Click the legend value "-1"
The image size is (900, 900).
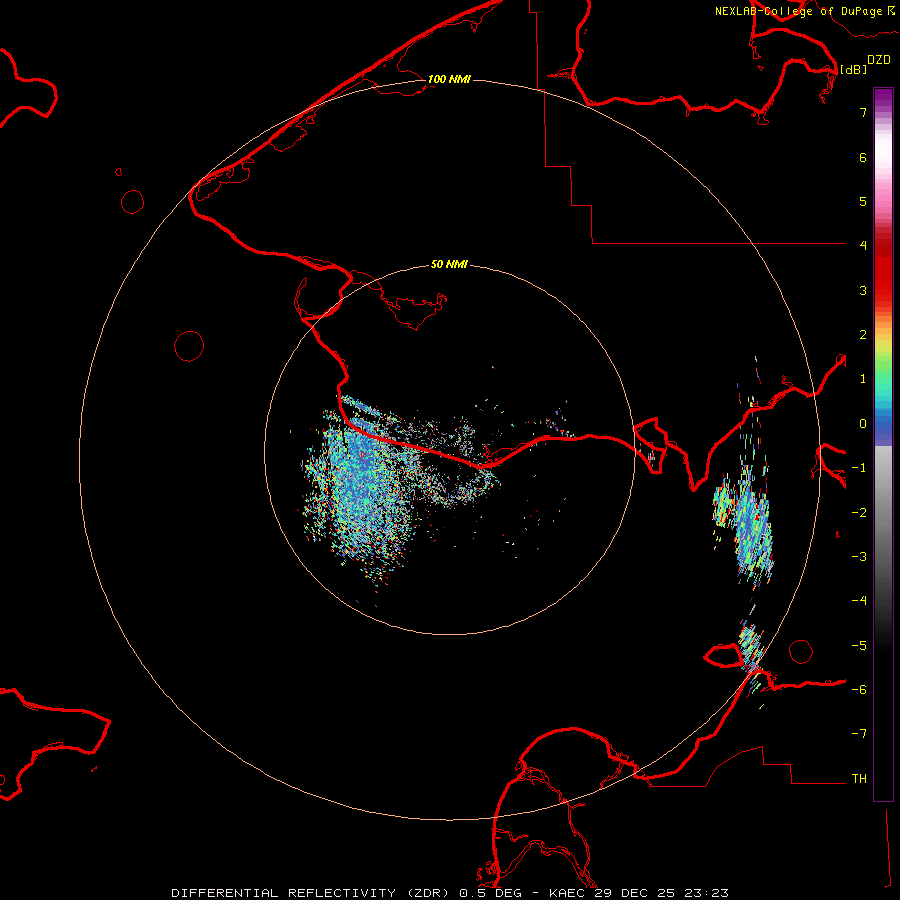coord(859,468)
